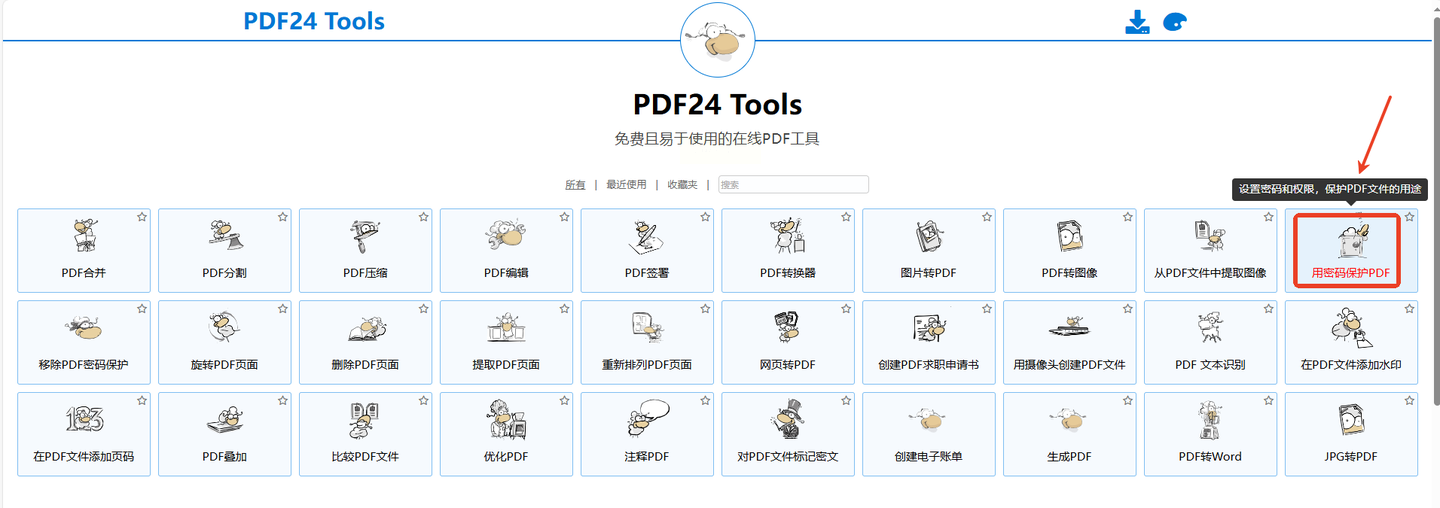Favorite PDF压缩 with its star
Image resolution: width=1440 pixels, height=508 pixels.
(424, 217)
